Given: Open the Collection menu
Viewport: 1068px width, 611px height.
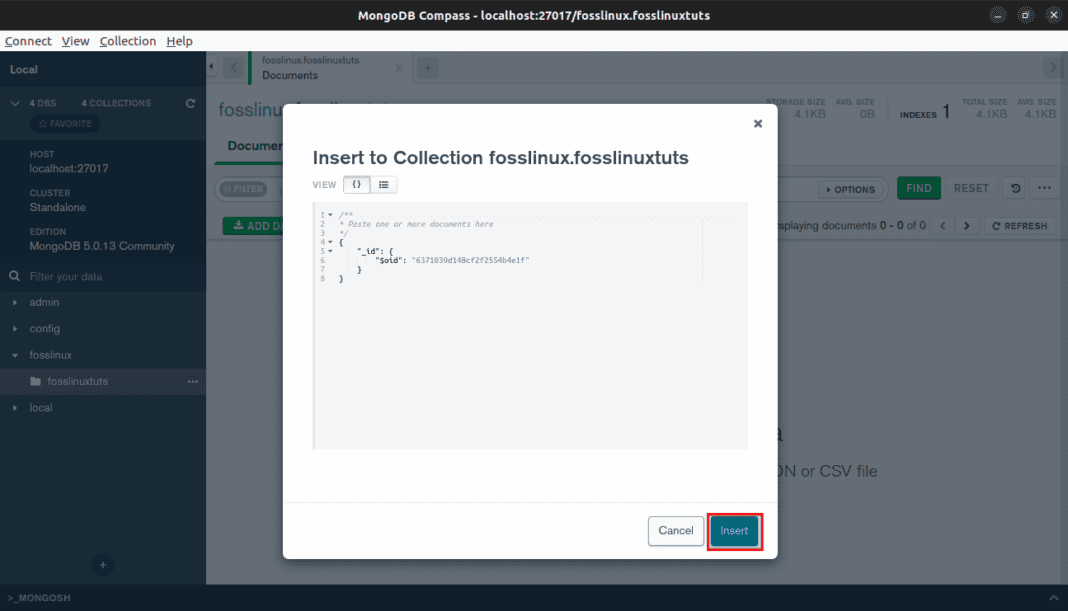Looking at the screenshot, I should 128,41.
